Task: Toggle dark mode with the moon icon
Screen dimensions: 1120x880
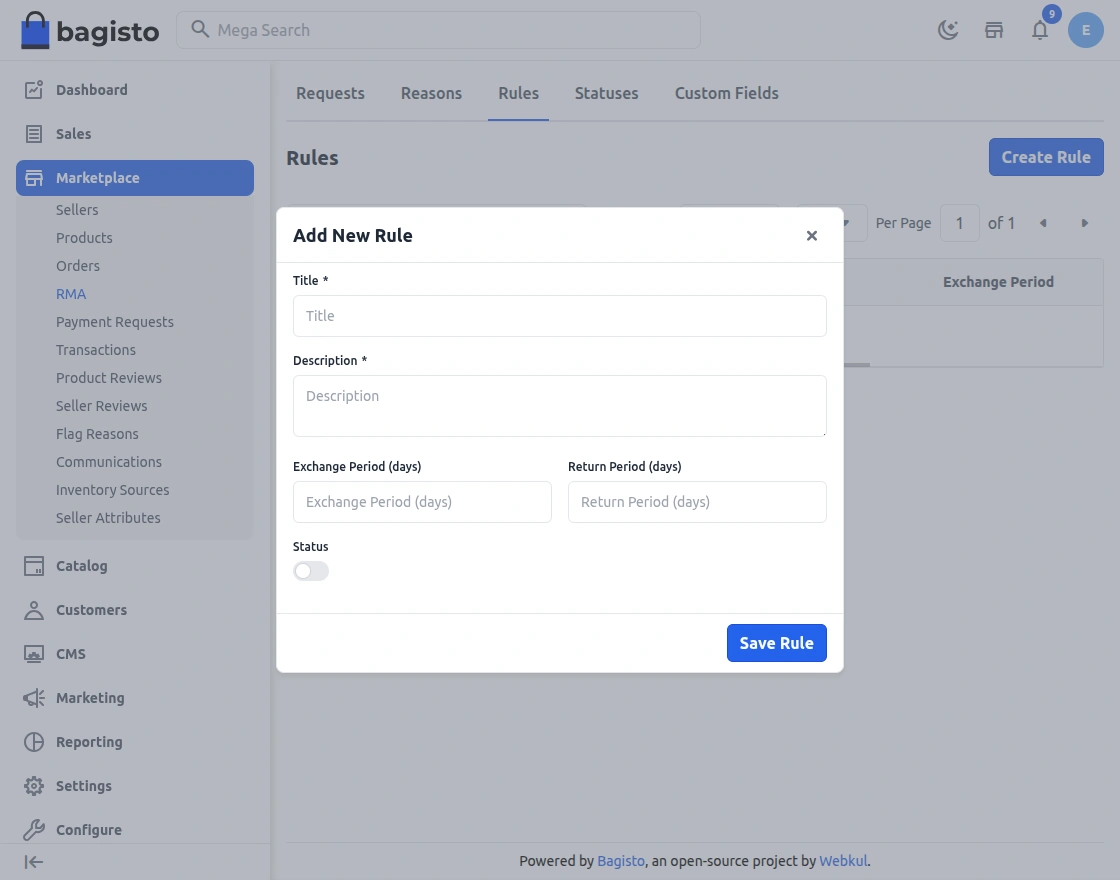Action: click(x=948, y=30)
